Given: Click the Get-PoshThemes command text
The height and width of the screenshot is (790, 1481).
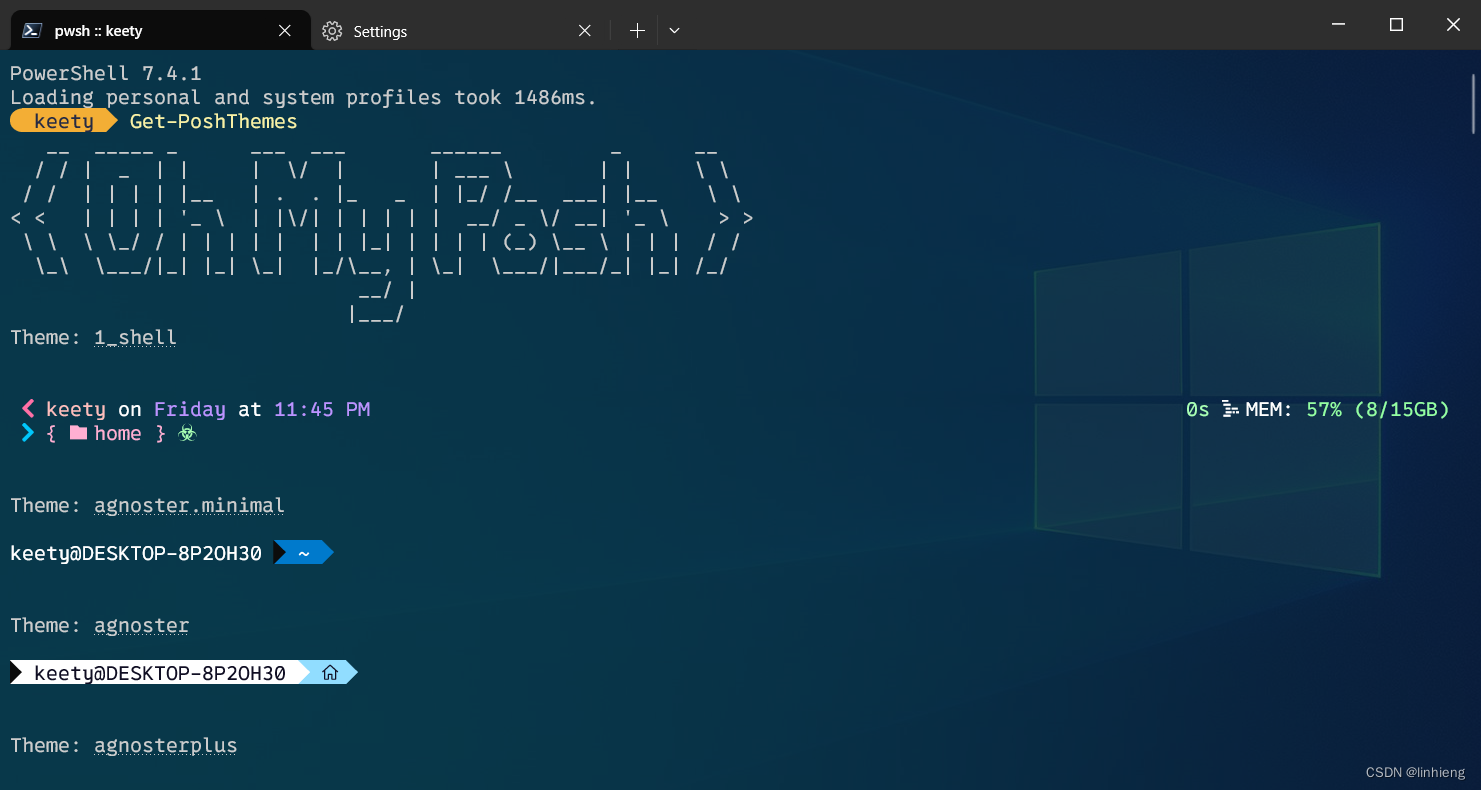Looking at the screenshot, I should click(214, 121).
